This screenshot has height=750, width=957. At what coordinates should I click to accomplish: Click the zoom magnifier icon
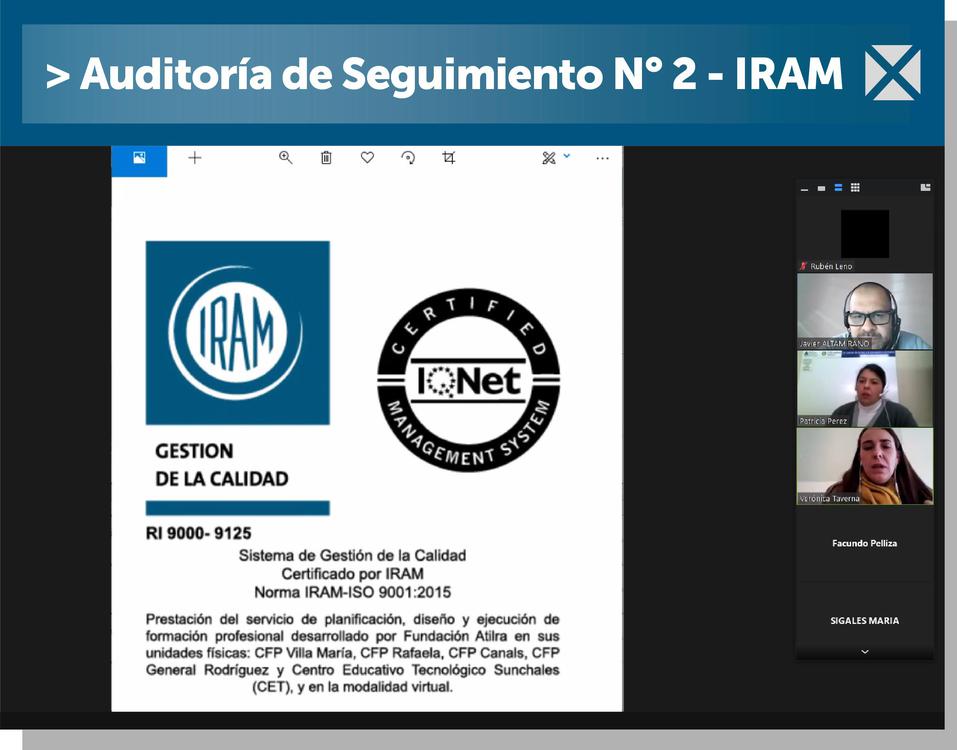point(285,158)
